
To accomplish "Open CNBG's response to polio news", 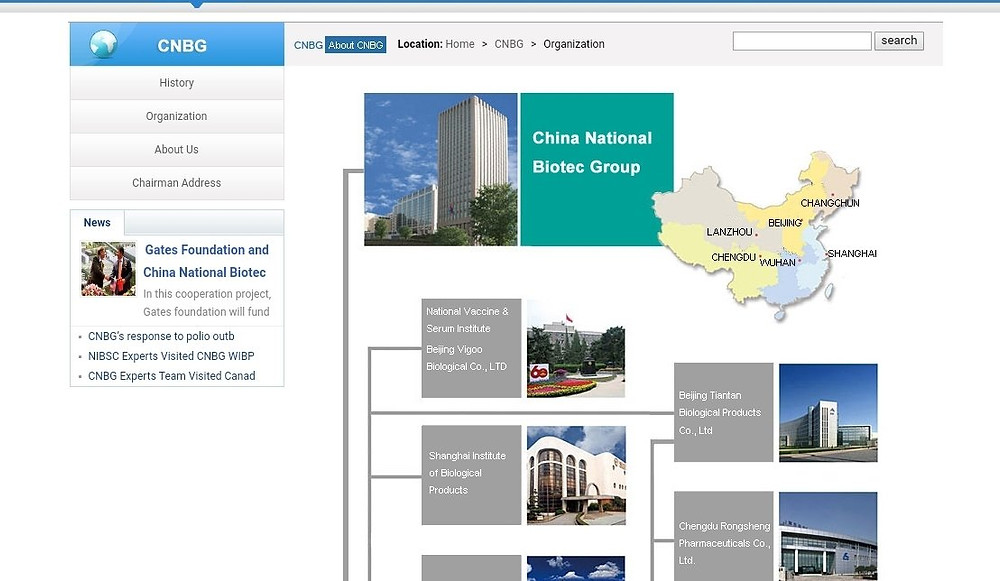I will pyautogui.click(x=161, y=336).
